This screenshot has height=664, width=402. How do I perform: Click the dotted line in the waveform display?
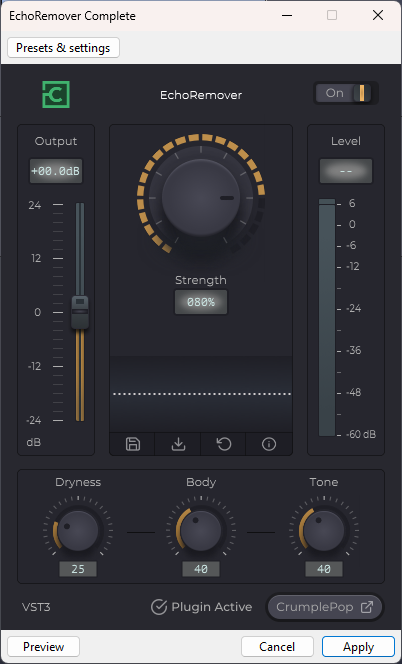point(202,394)
